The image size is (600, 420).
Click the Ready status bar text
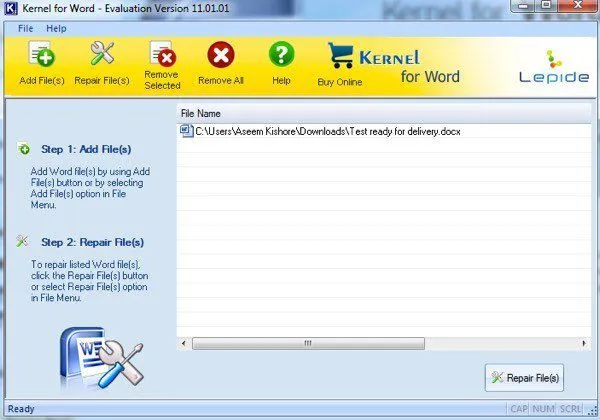(21, 409)
